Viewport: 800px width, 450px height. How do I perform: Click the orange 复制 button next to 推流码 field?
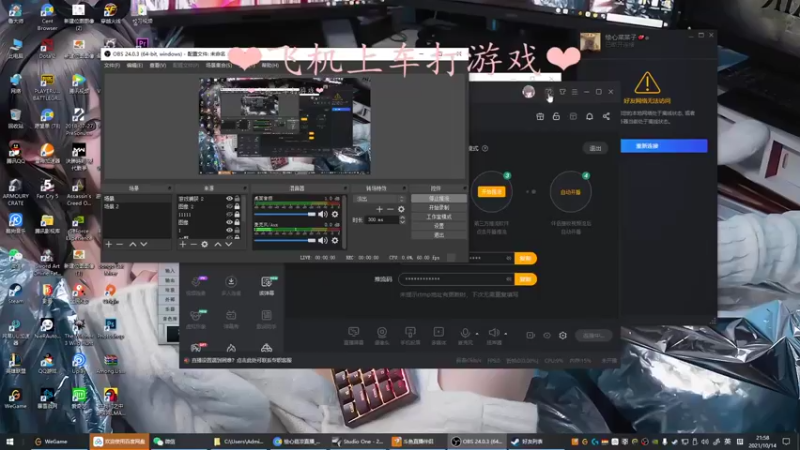(526, 279)
